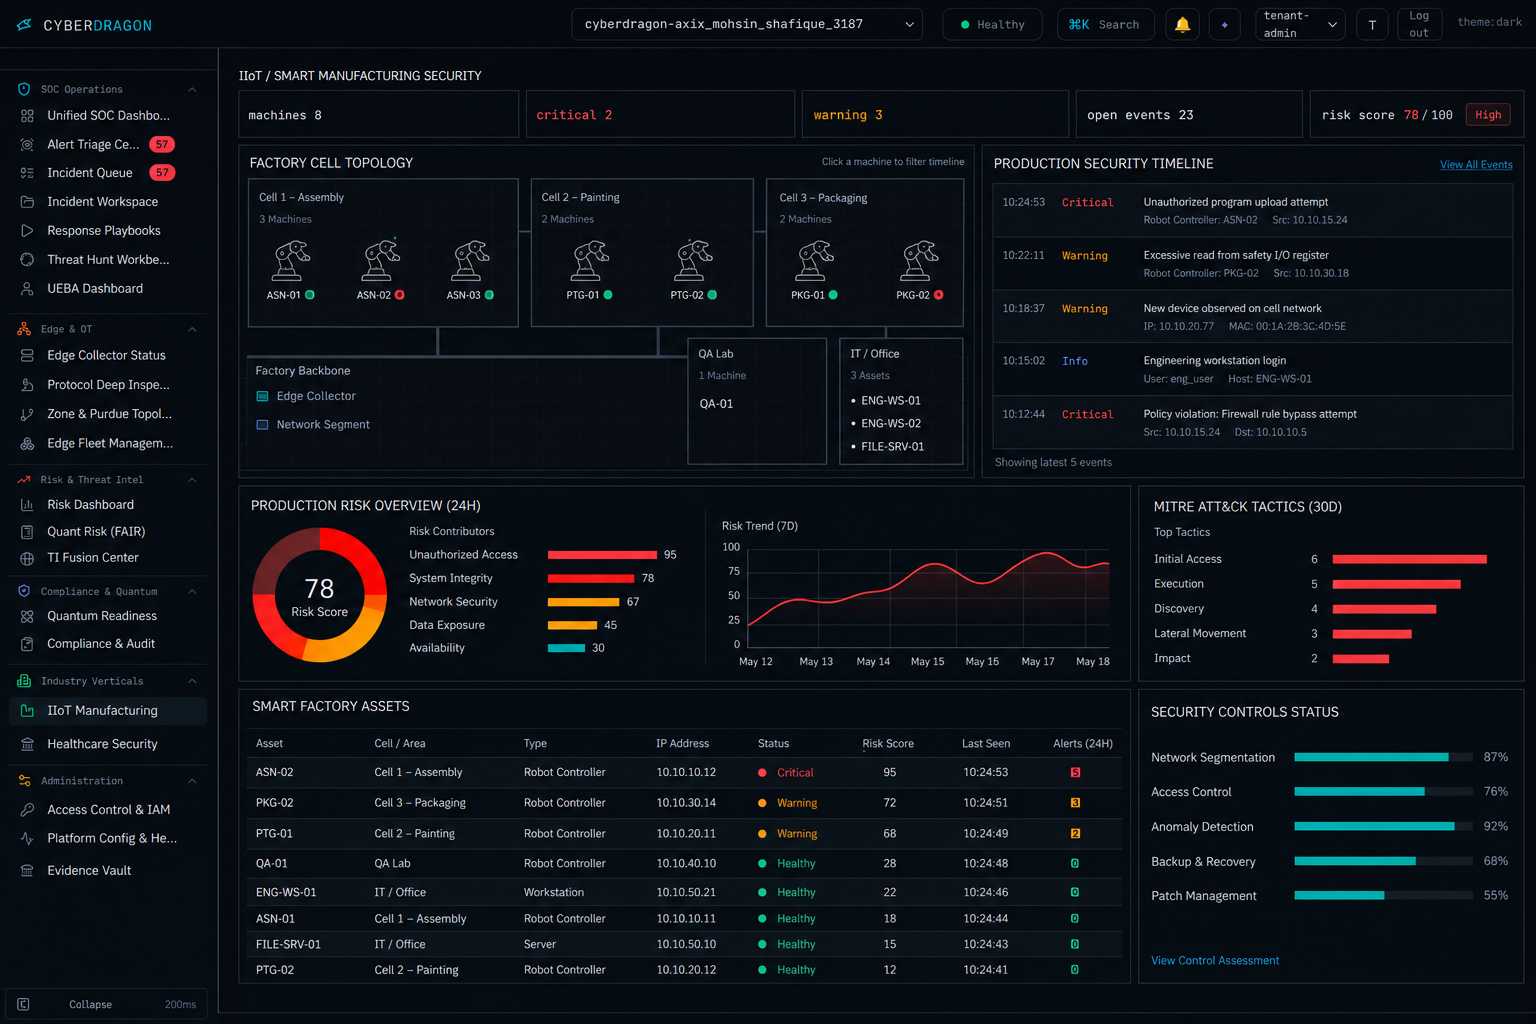Select ASN-03 robot arm icon
This screenshot has width=1536, height=1024.
pyautogui.click(x=470, y=260)
